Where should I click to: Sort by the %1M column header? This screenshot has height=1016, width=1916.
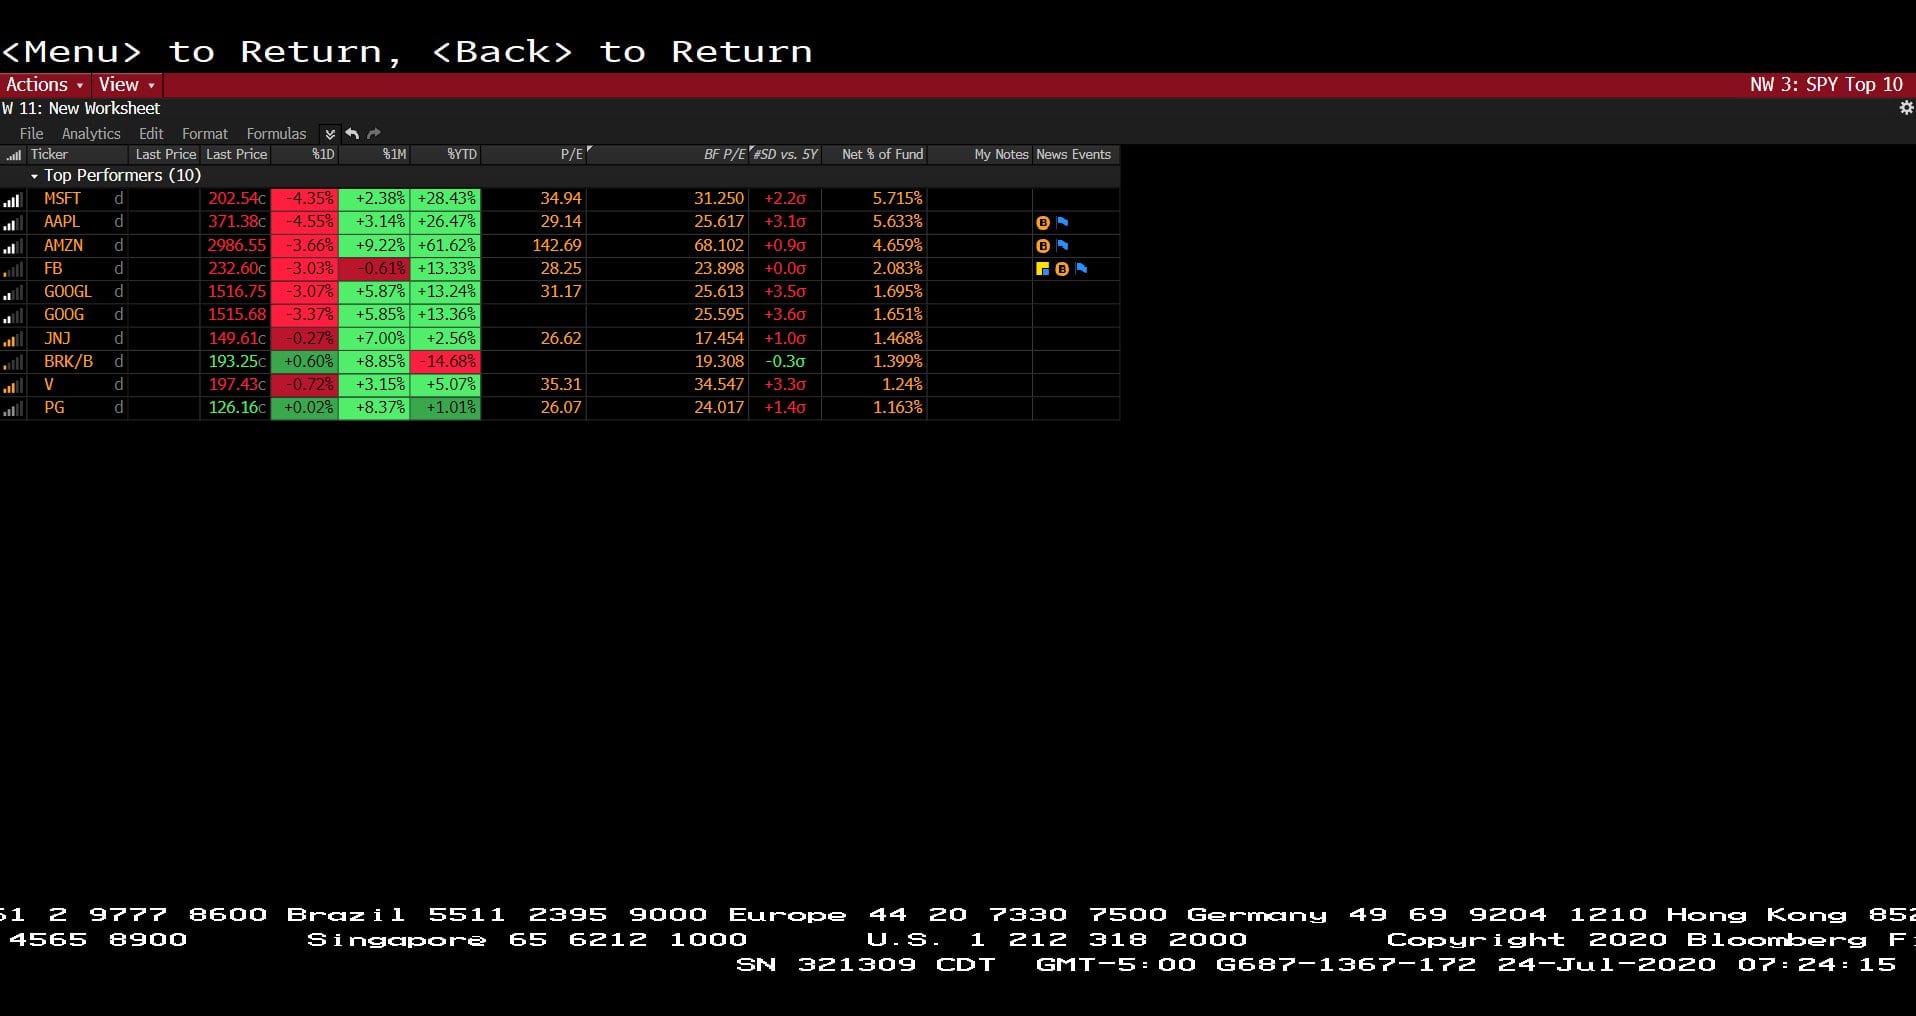374,154
